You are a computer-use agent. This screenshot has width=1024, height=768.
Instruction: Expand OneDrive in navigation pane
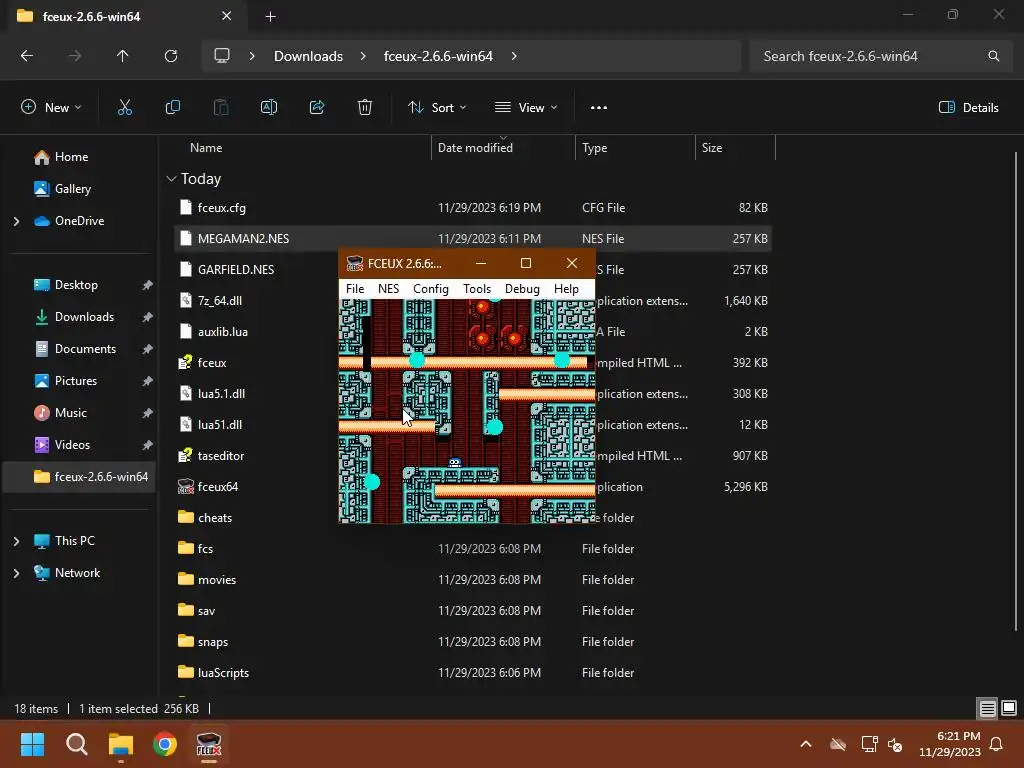(16, 221)
